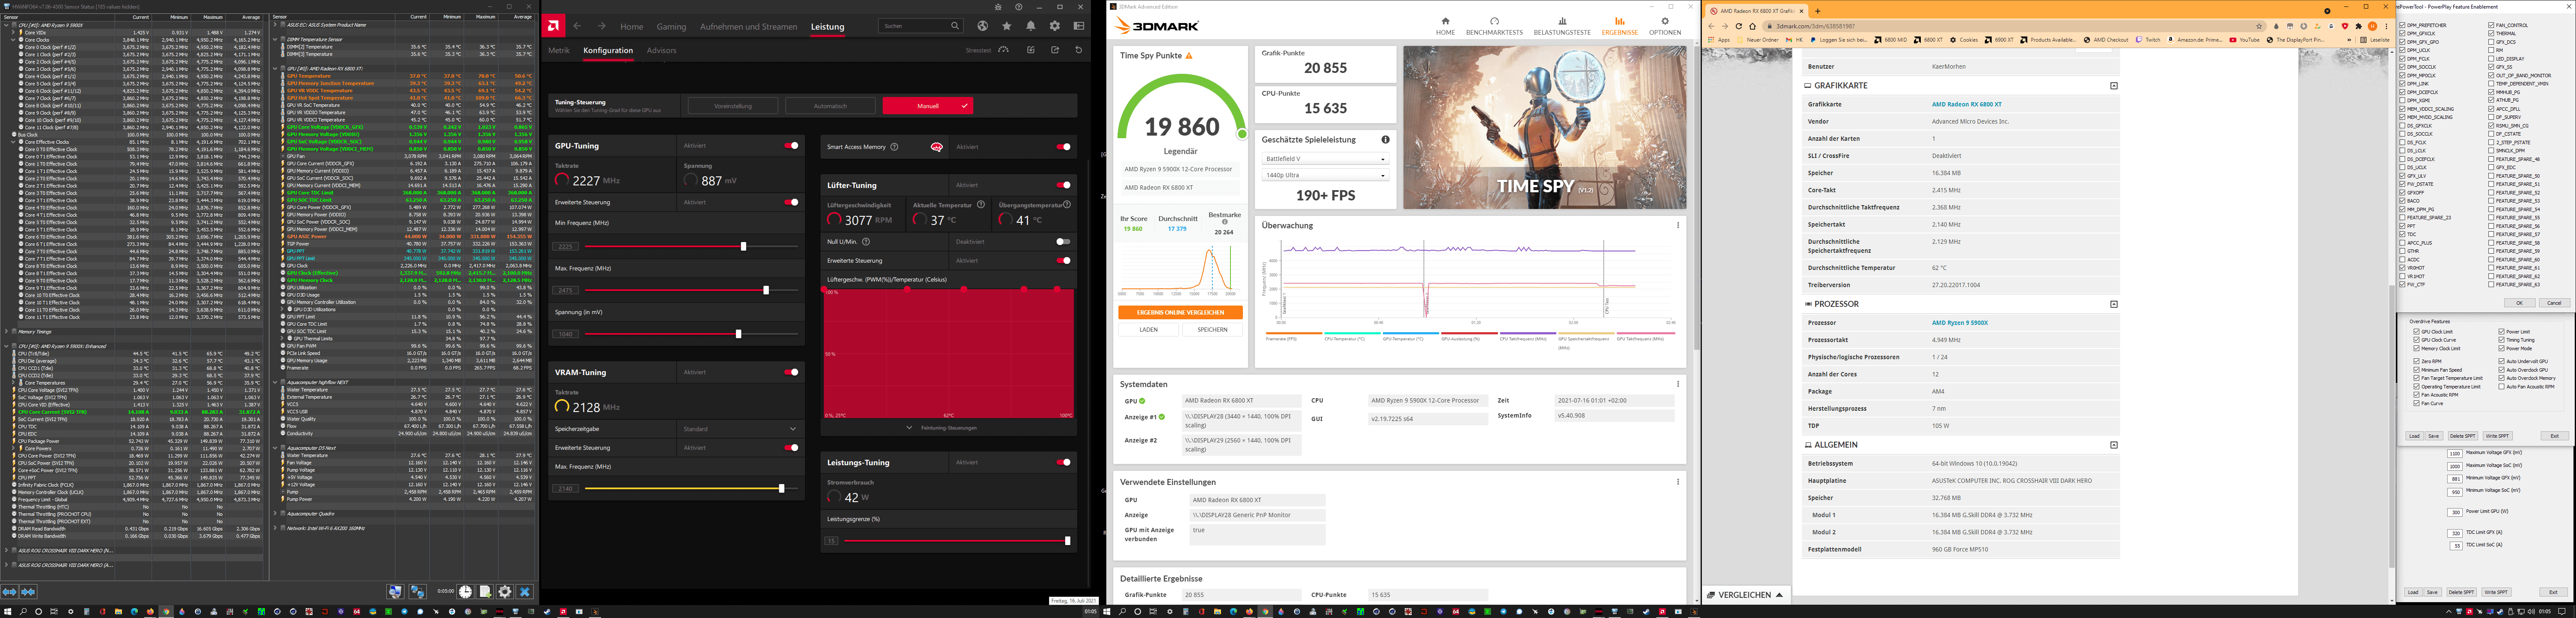This screenshot has width=2576, height=618.
Task: Select the Voreinstellung tuning button
Action: (x=733, y=105)
